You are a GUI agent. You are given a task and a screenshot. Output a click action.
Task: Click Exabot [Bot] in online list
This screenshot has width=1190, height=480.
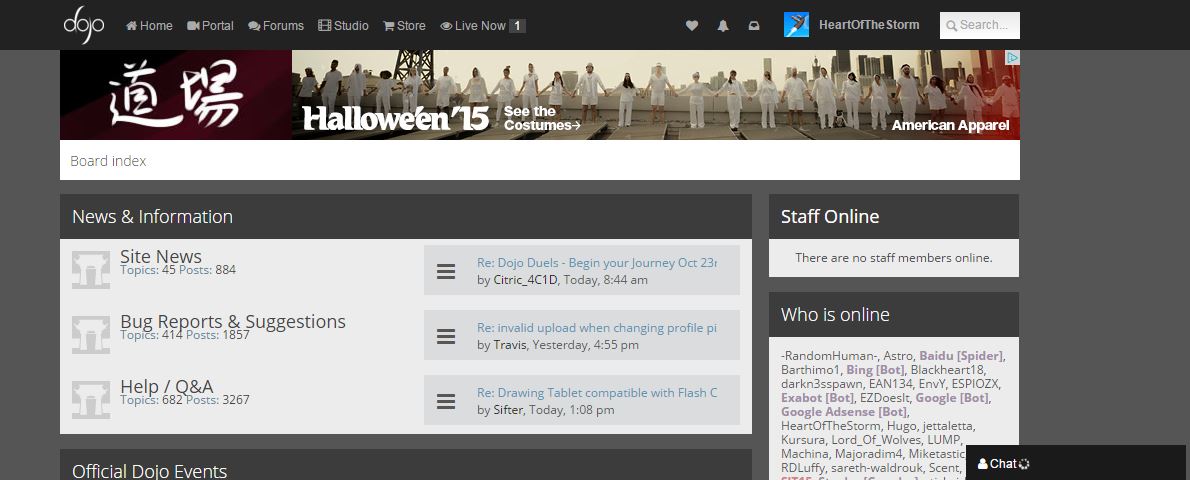817,398
